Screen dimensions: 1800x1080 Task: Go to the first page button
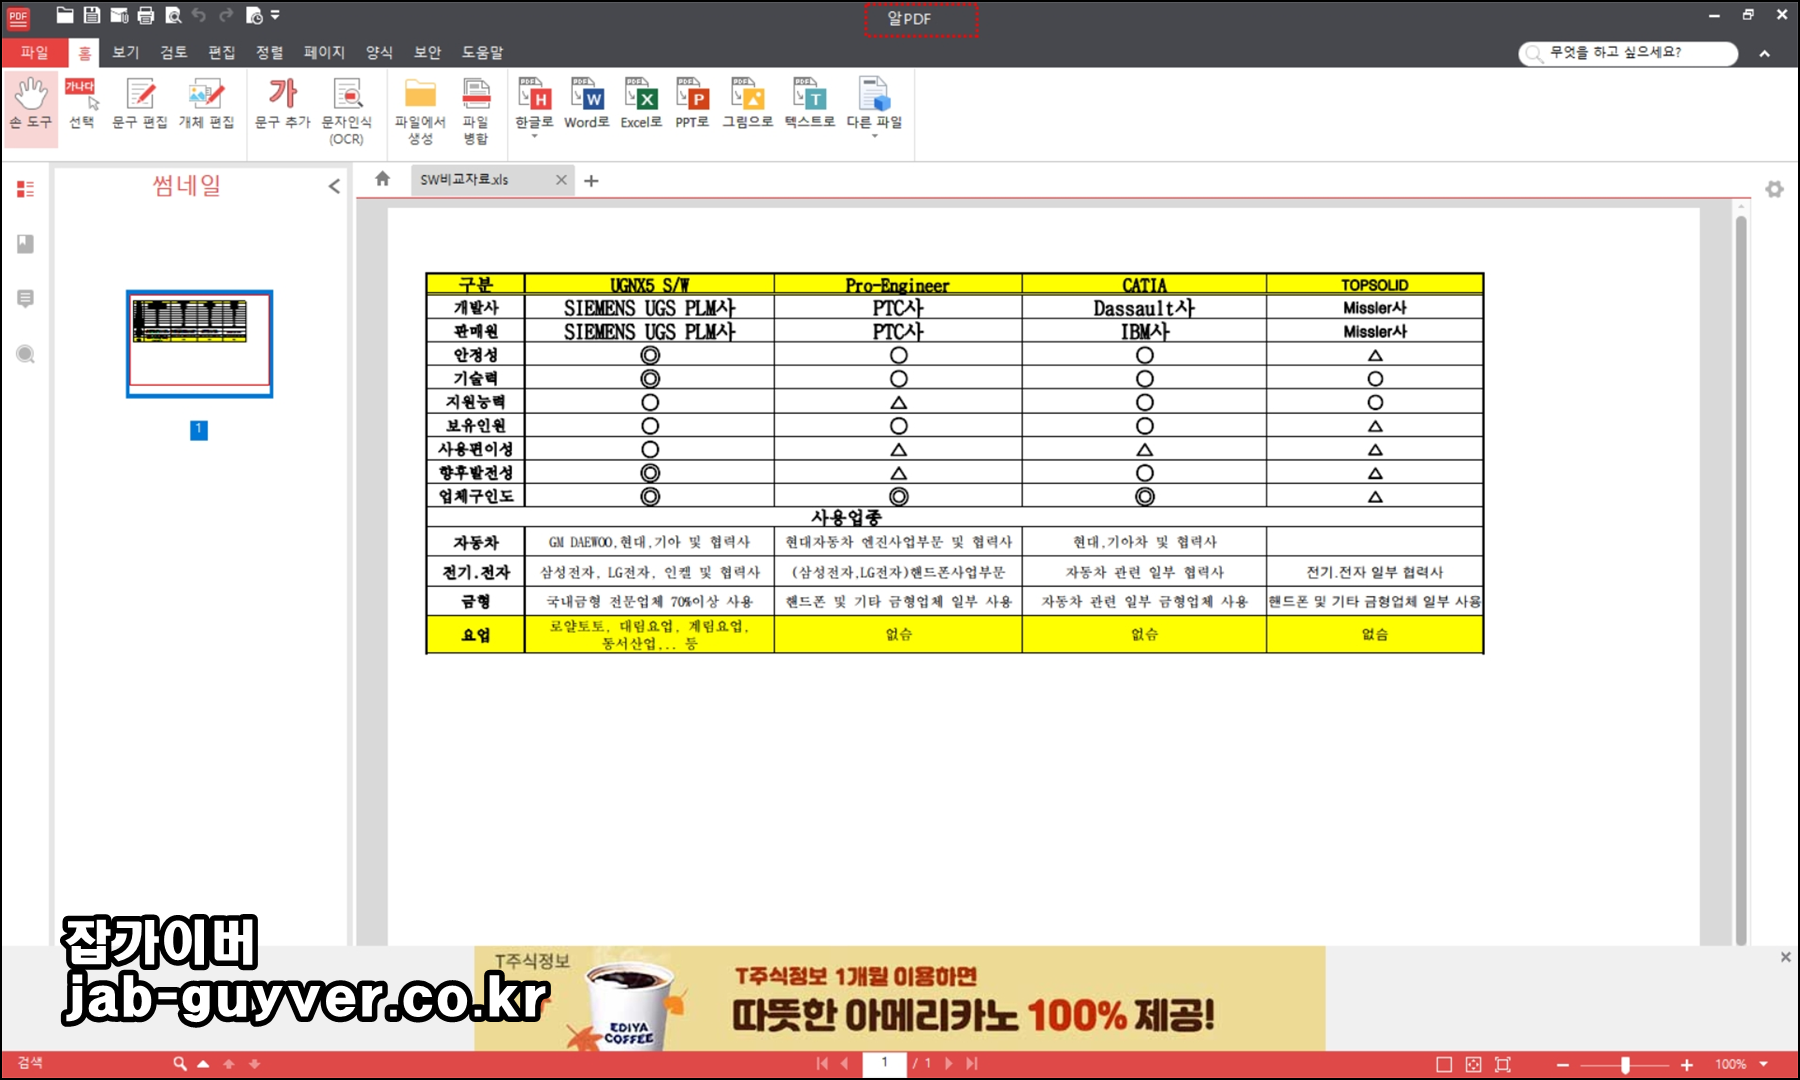[x=822, y=1064]
